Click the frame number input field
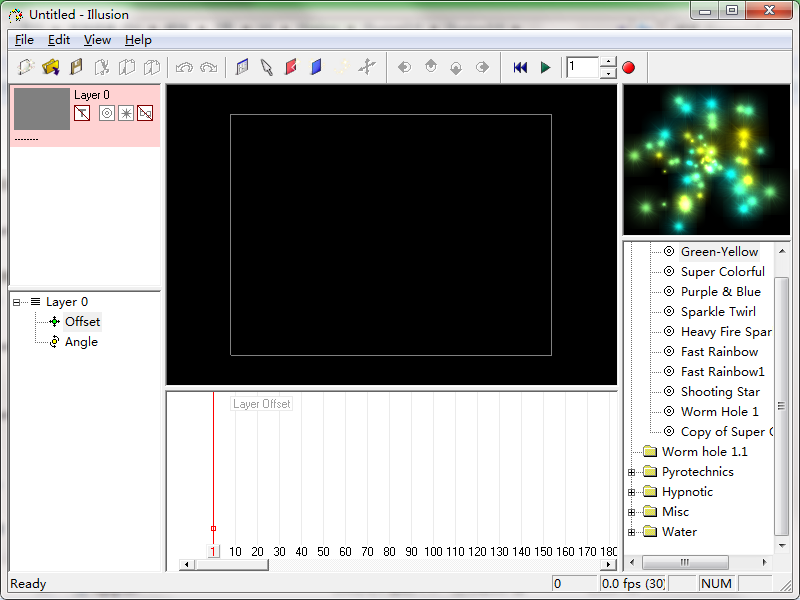The image size is (800, 600). pos(582,67)
